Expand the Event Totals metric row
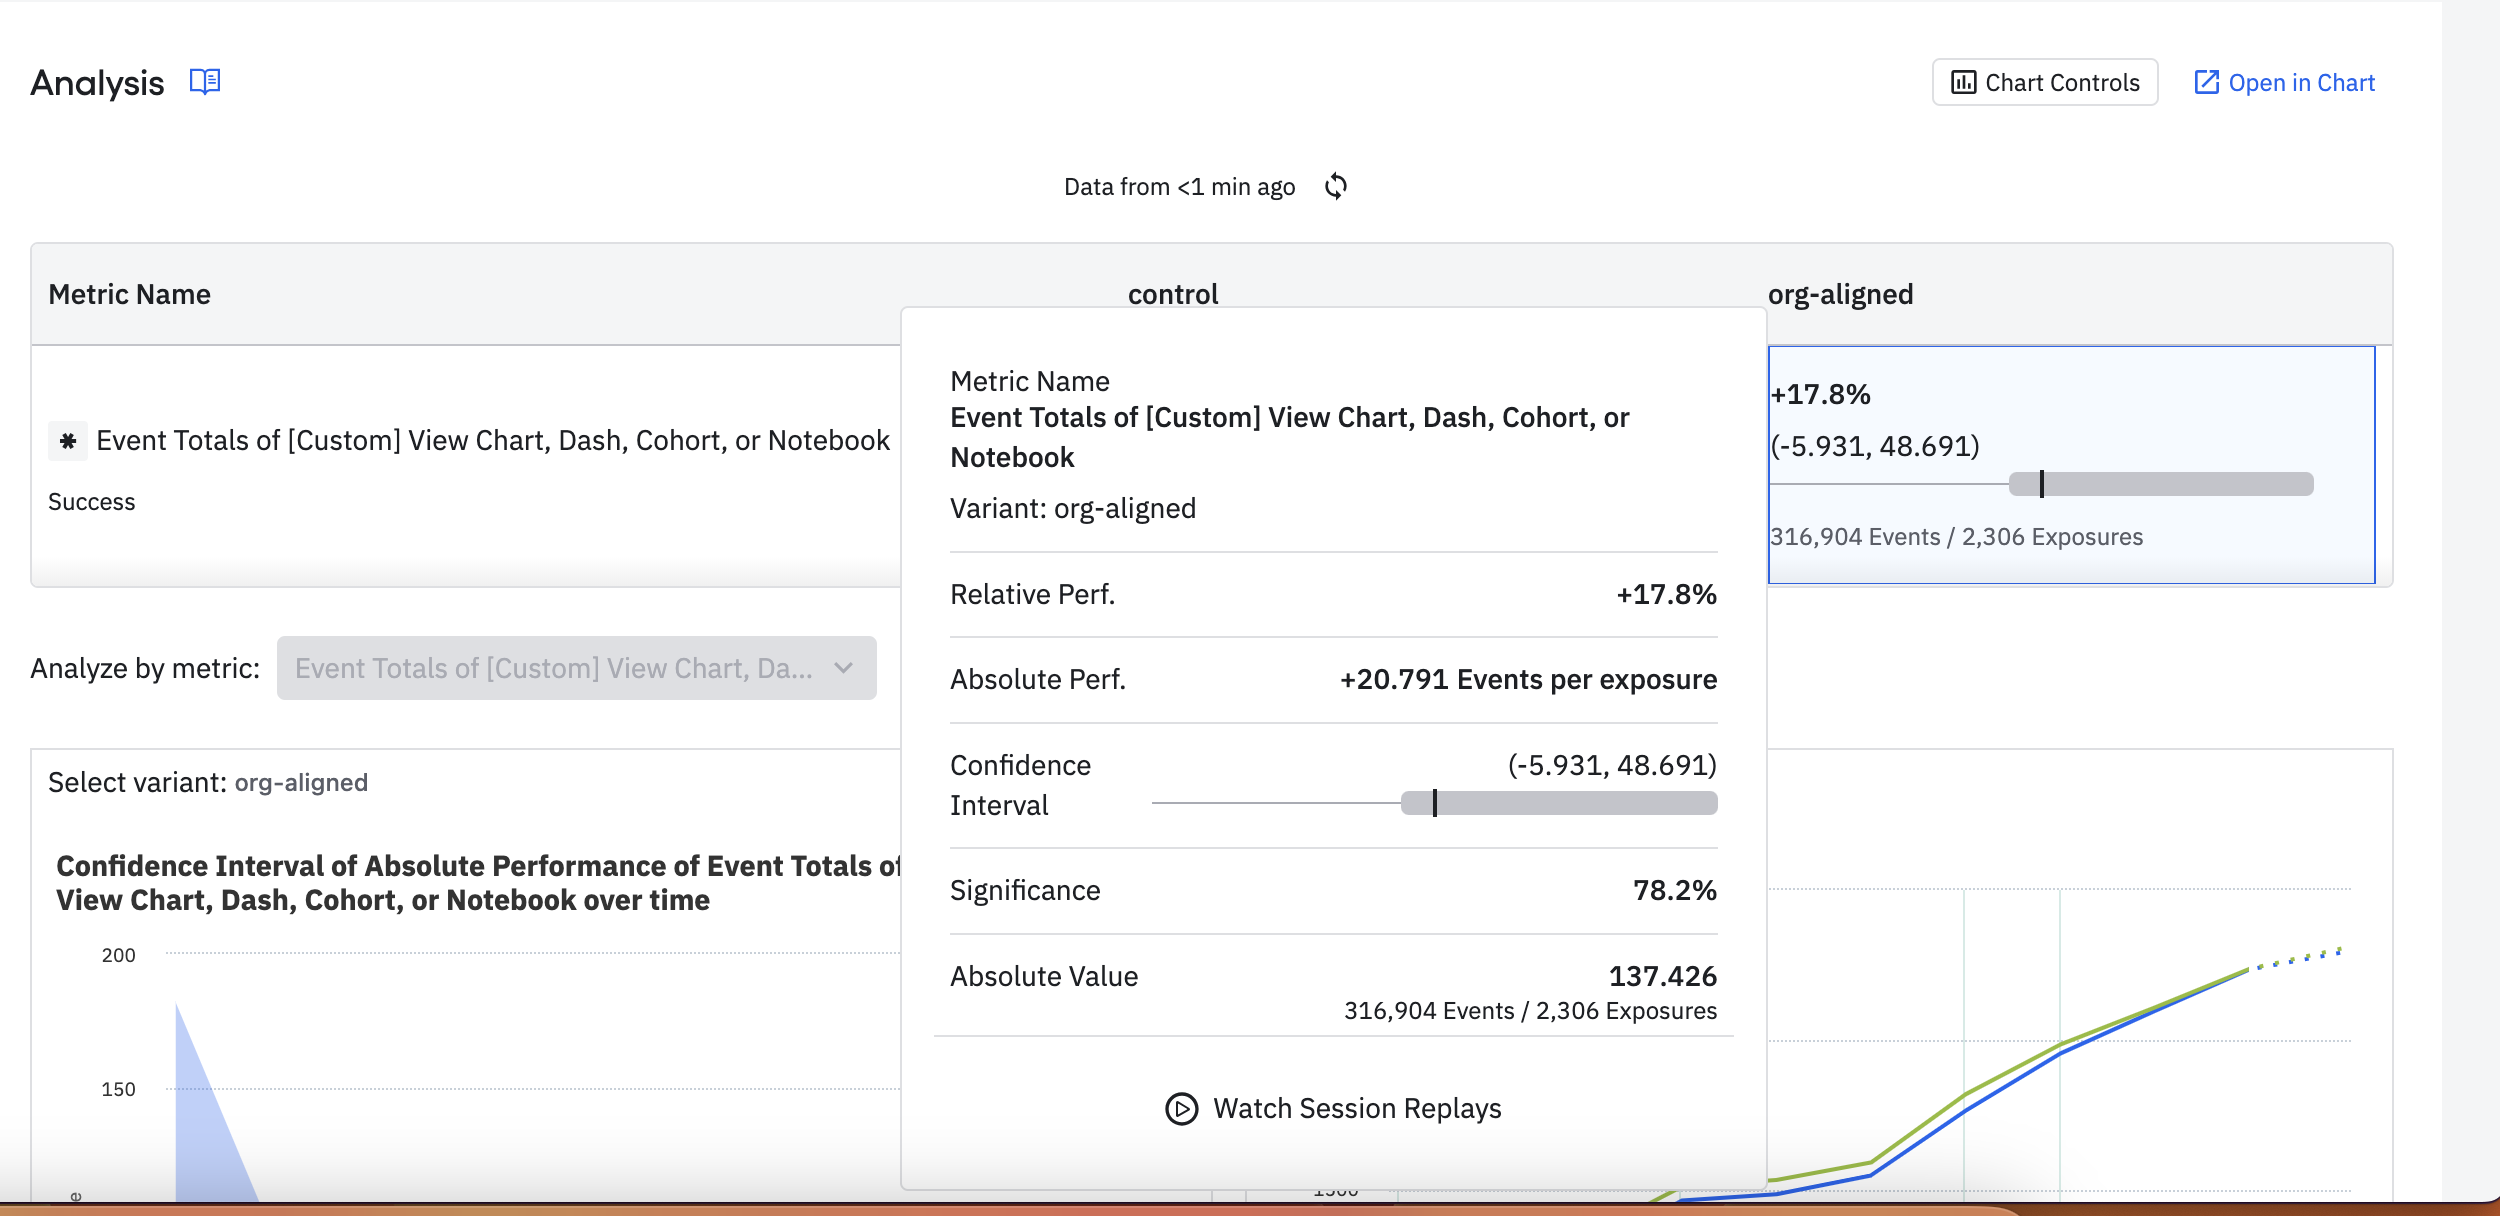 494,441
